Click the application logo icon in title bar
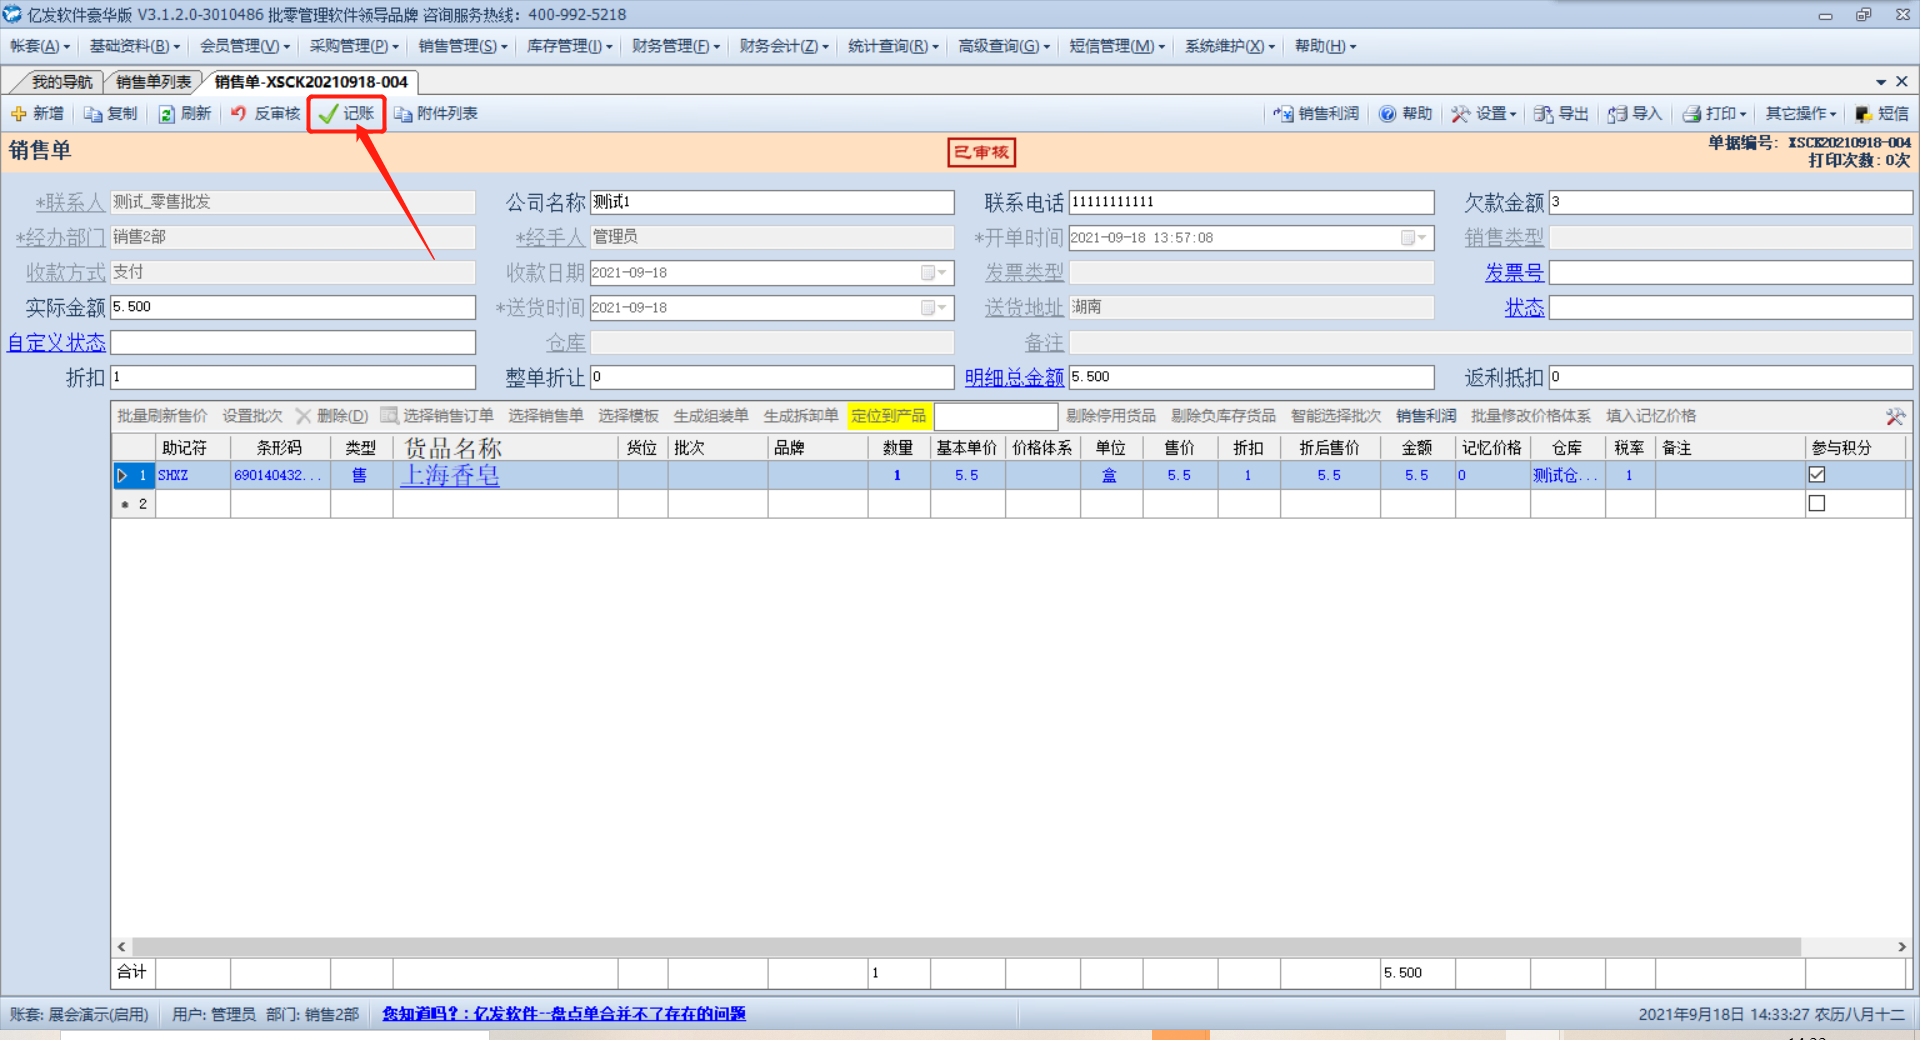The image size is (1920, 1040). coord(12,14)
